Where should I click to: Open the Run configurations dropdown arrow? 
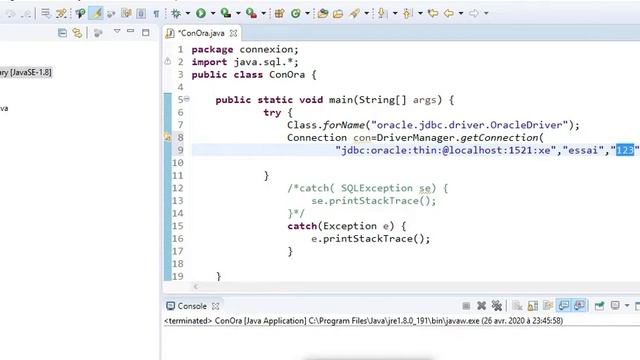tap(213, 13)
